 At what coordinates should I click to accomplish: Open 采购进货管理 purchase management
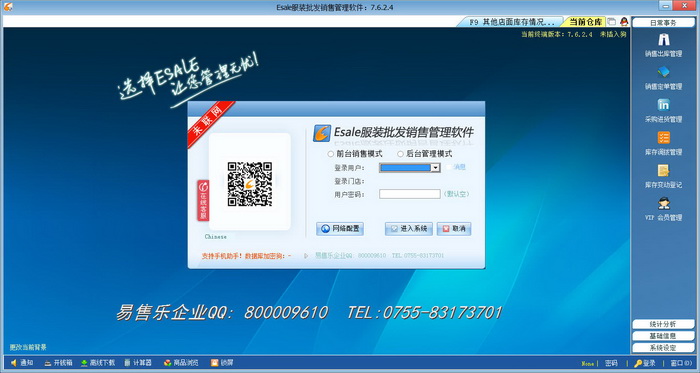pyautogui.click(x=663, y=111)
